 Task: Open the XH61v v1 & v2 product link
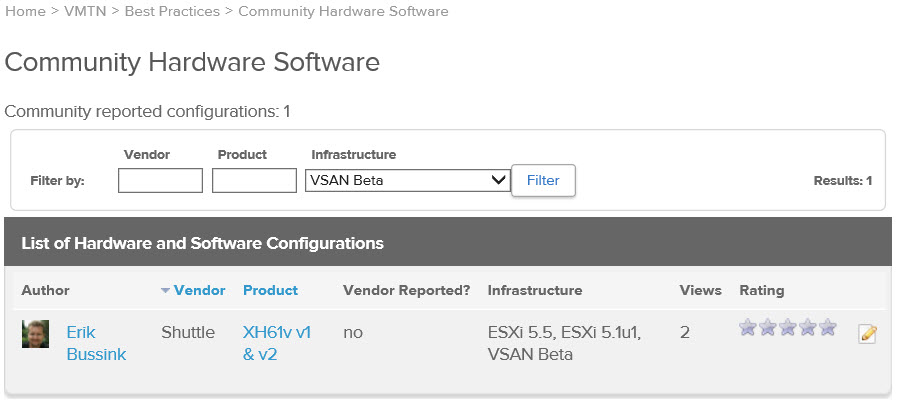point(277,343)
